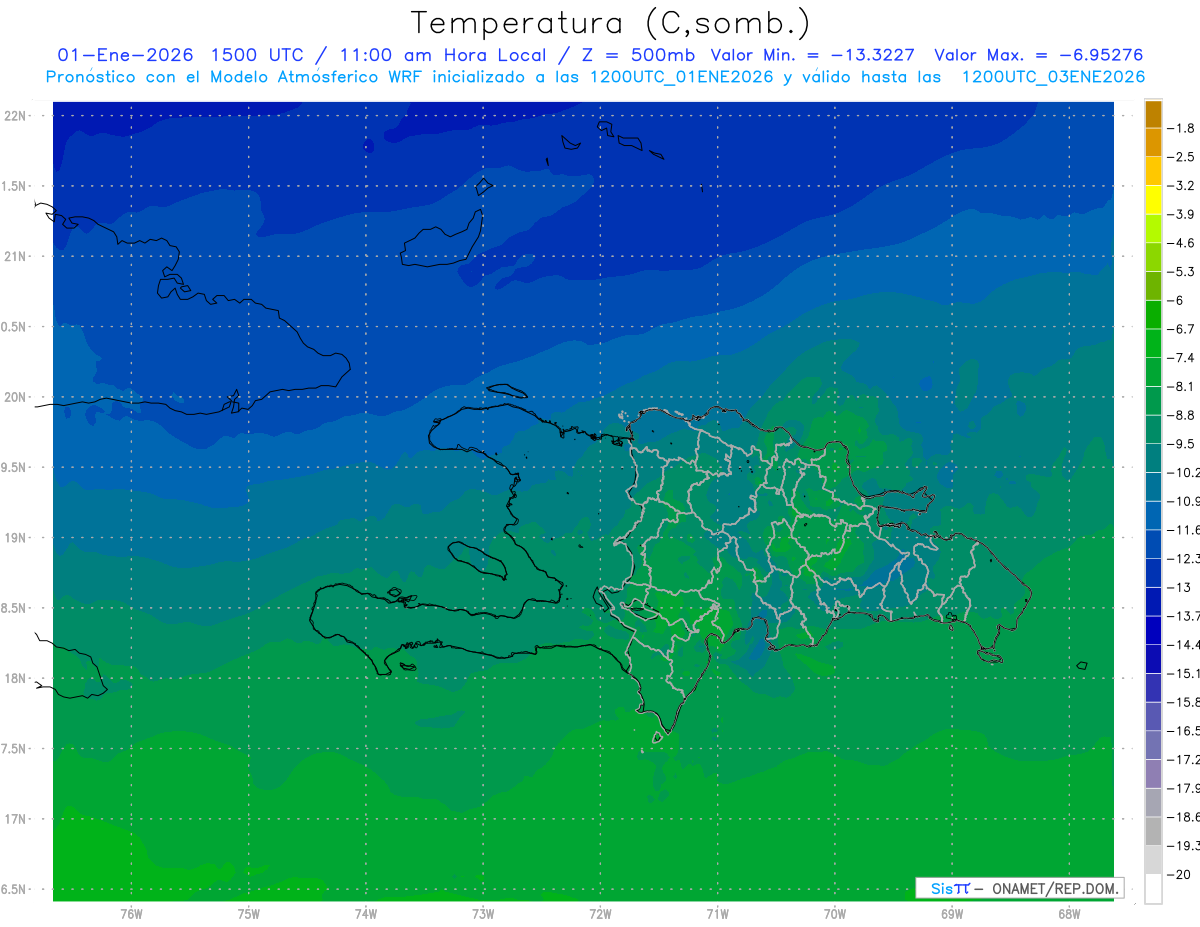Click the "74W" longitude label
Viewport: 1200px width, 927px height.
(366, 914)
